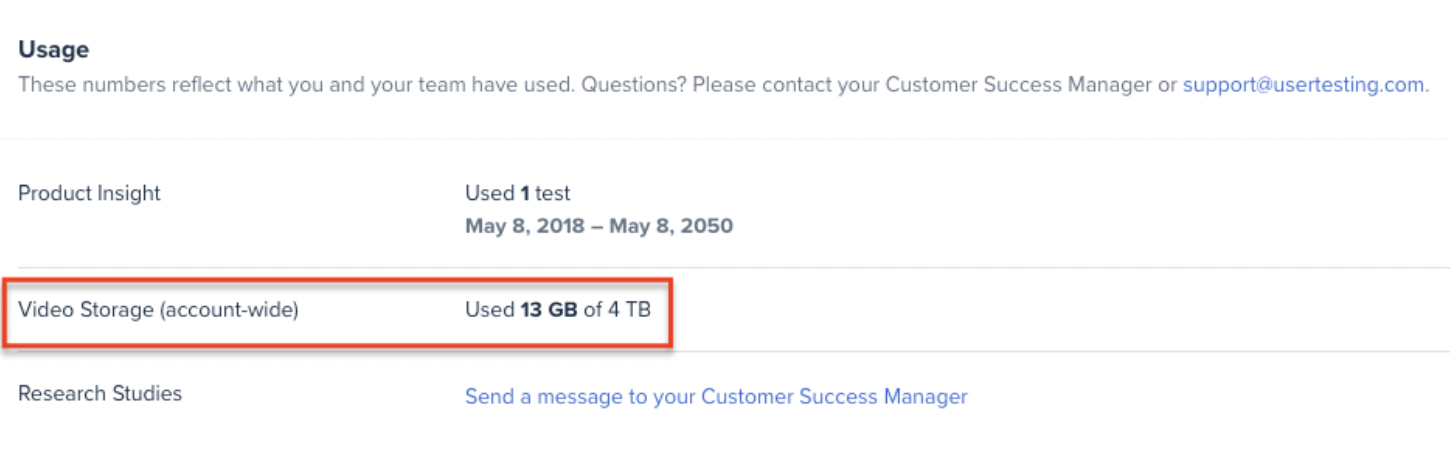Click the bold 13 GB storage value
Image resolution: width=1450 pixels, height=450 pixels.
click(549, 310)
